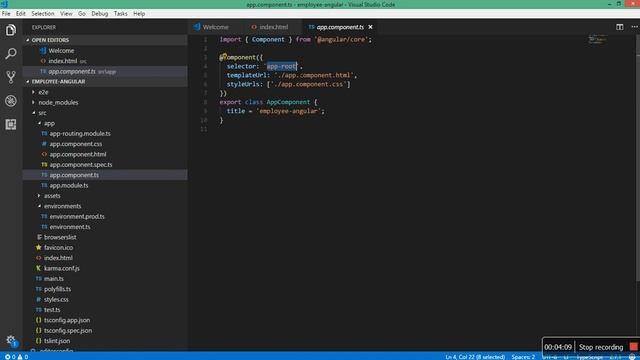Open the Debug menu

point(100,13)
